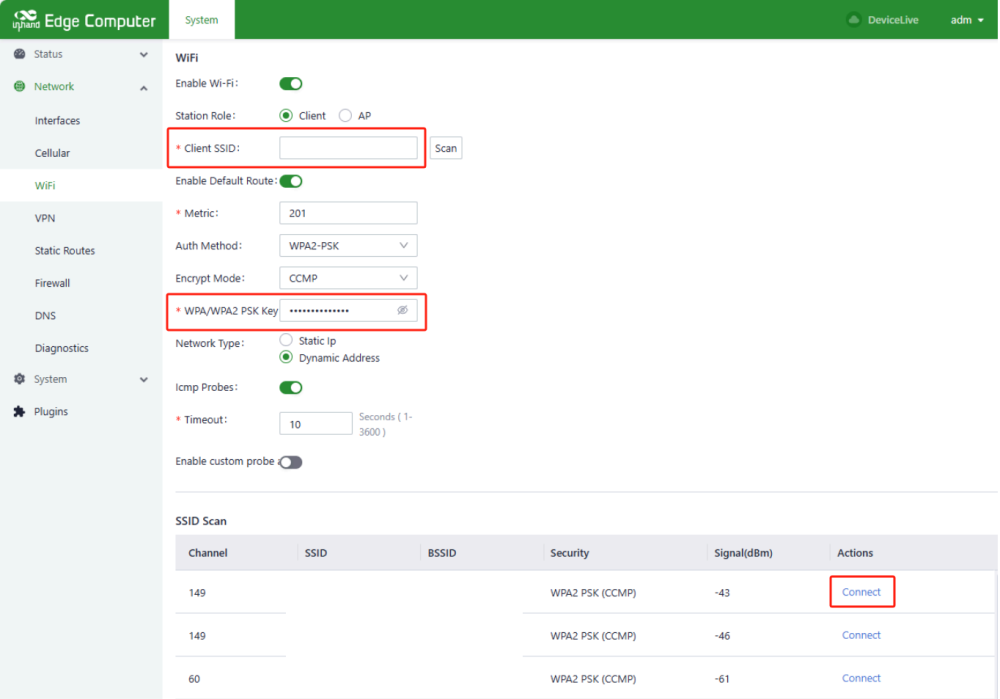Show the WPA/WPA2 PSK key via eye icon
This screenshot has width=1000, height=699.
pyautogui.click(x=402, y=311)
